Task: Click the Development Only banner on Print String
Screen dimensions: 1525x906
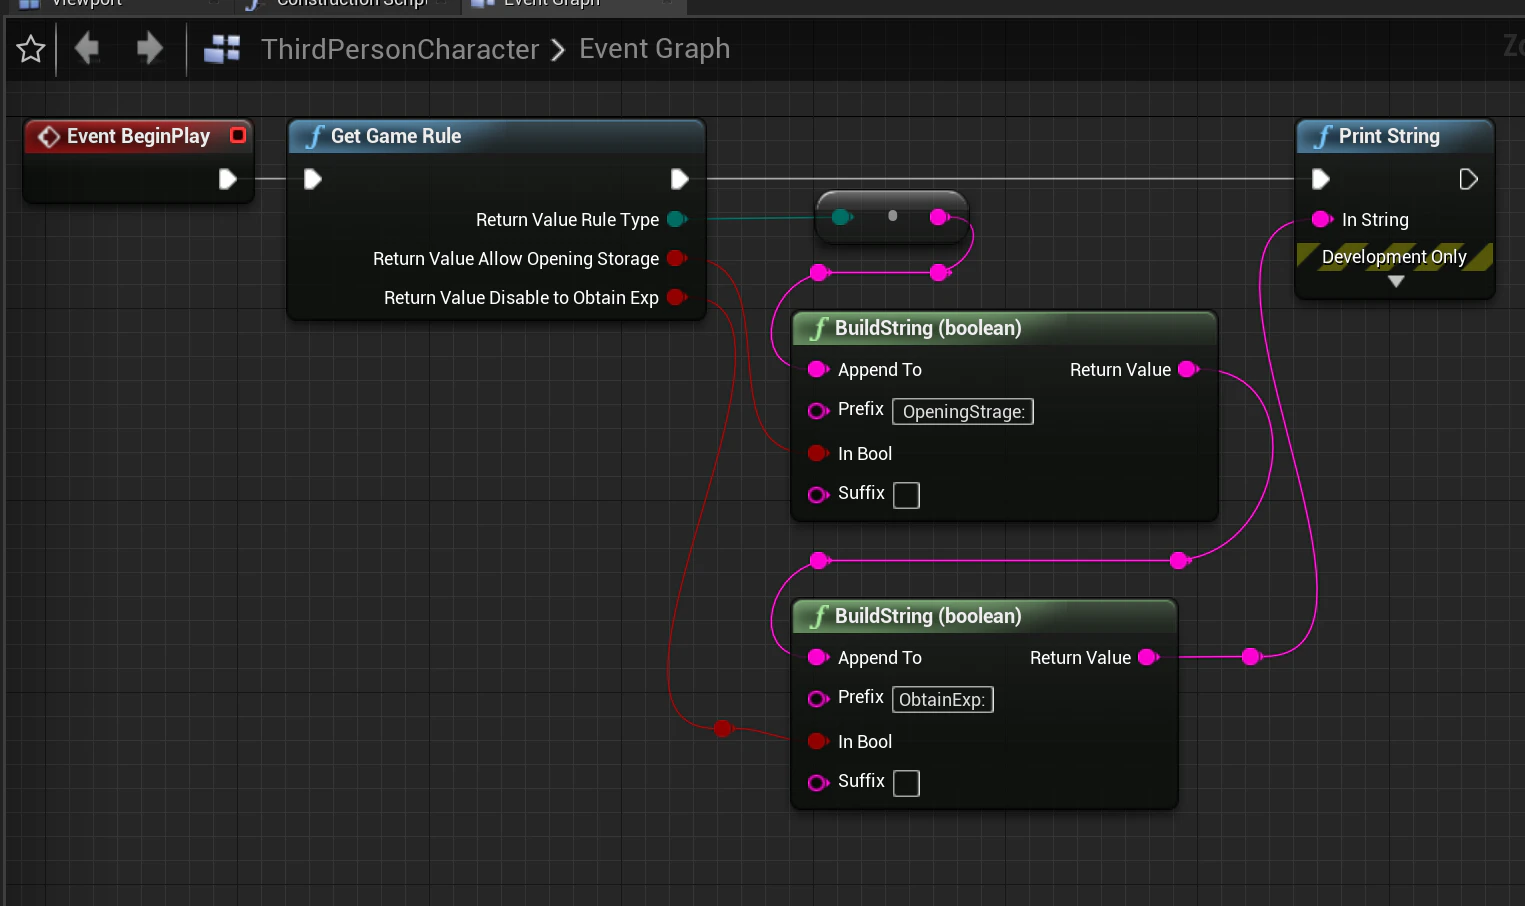Action: tap(1394, 257)
